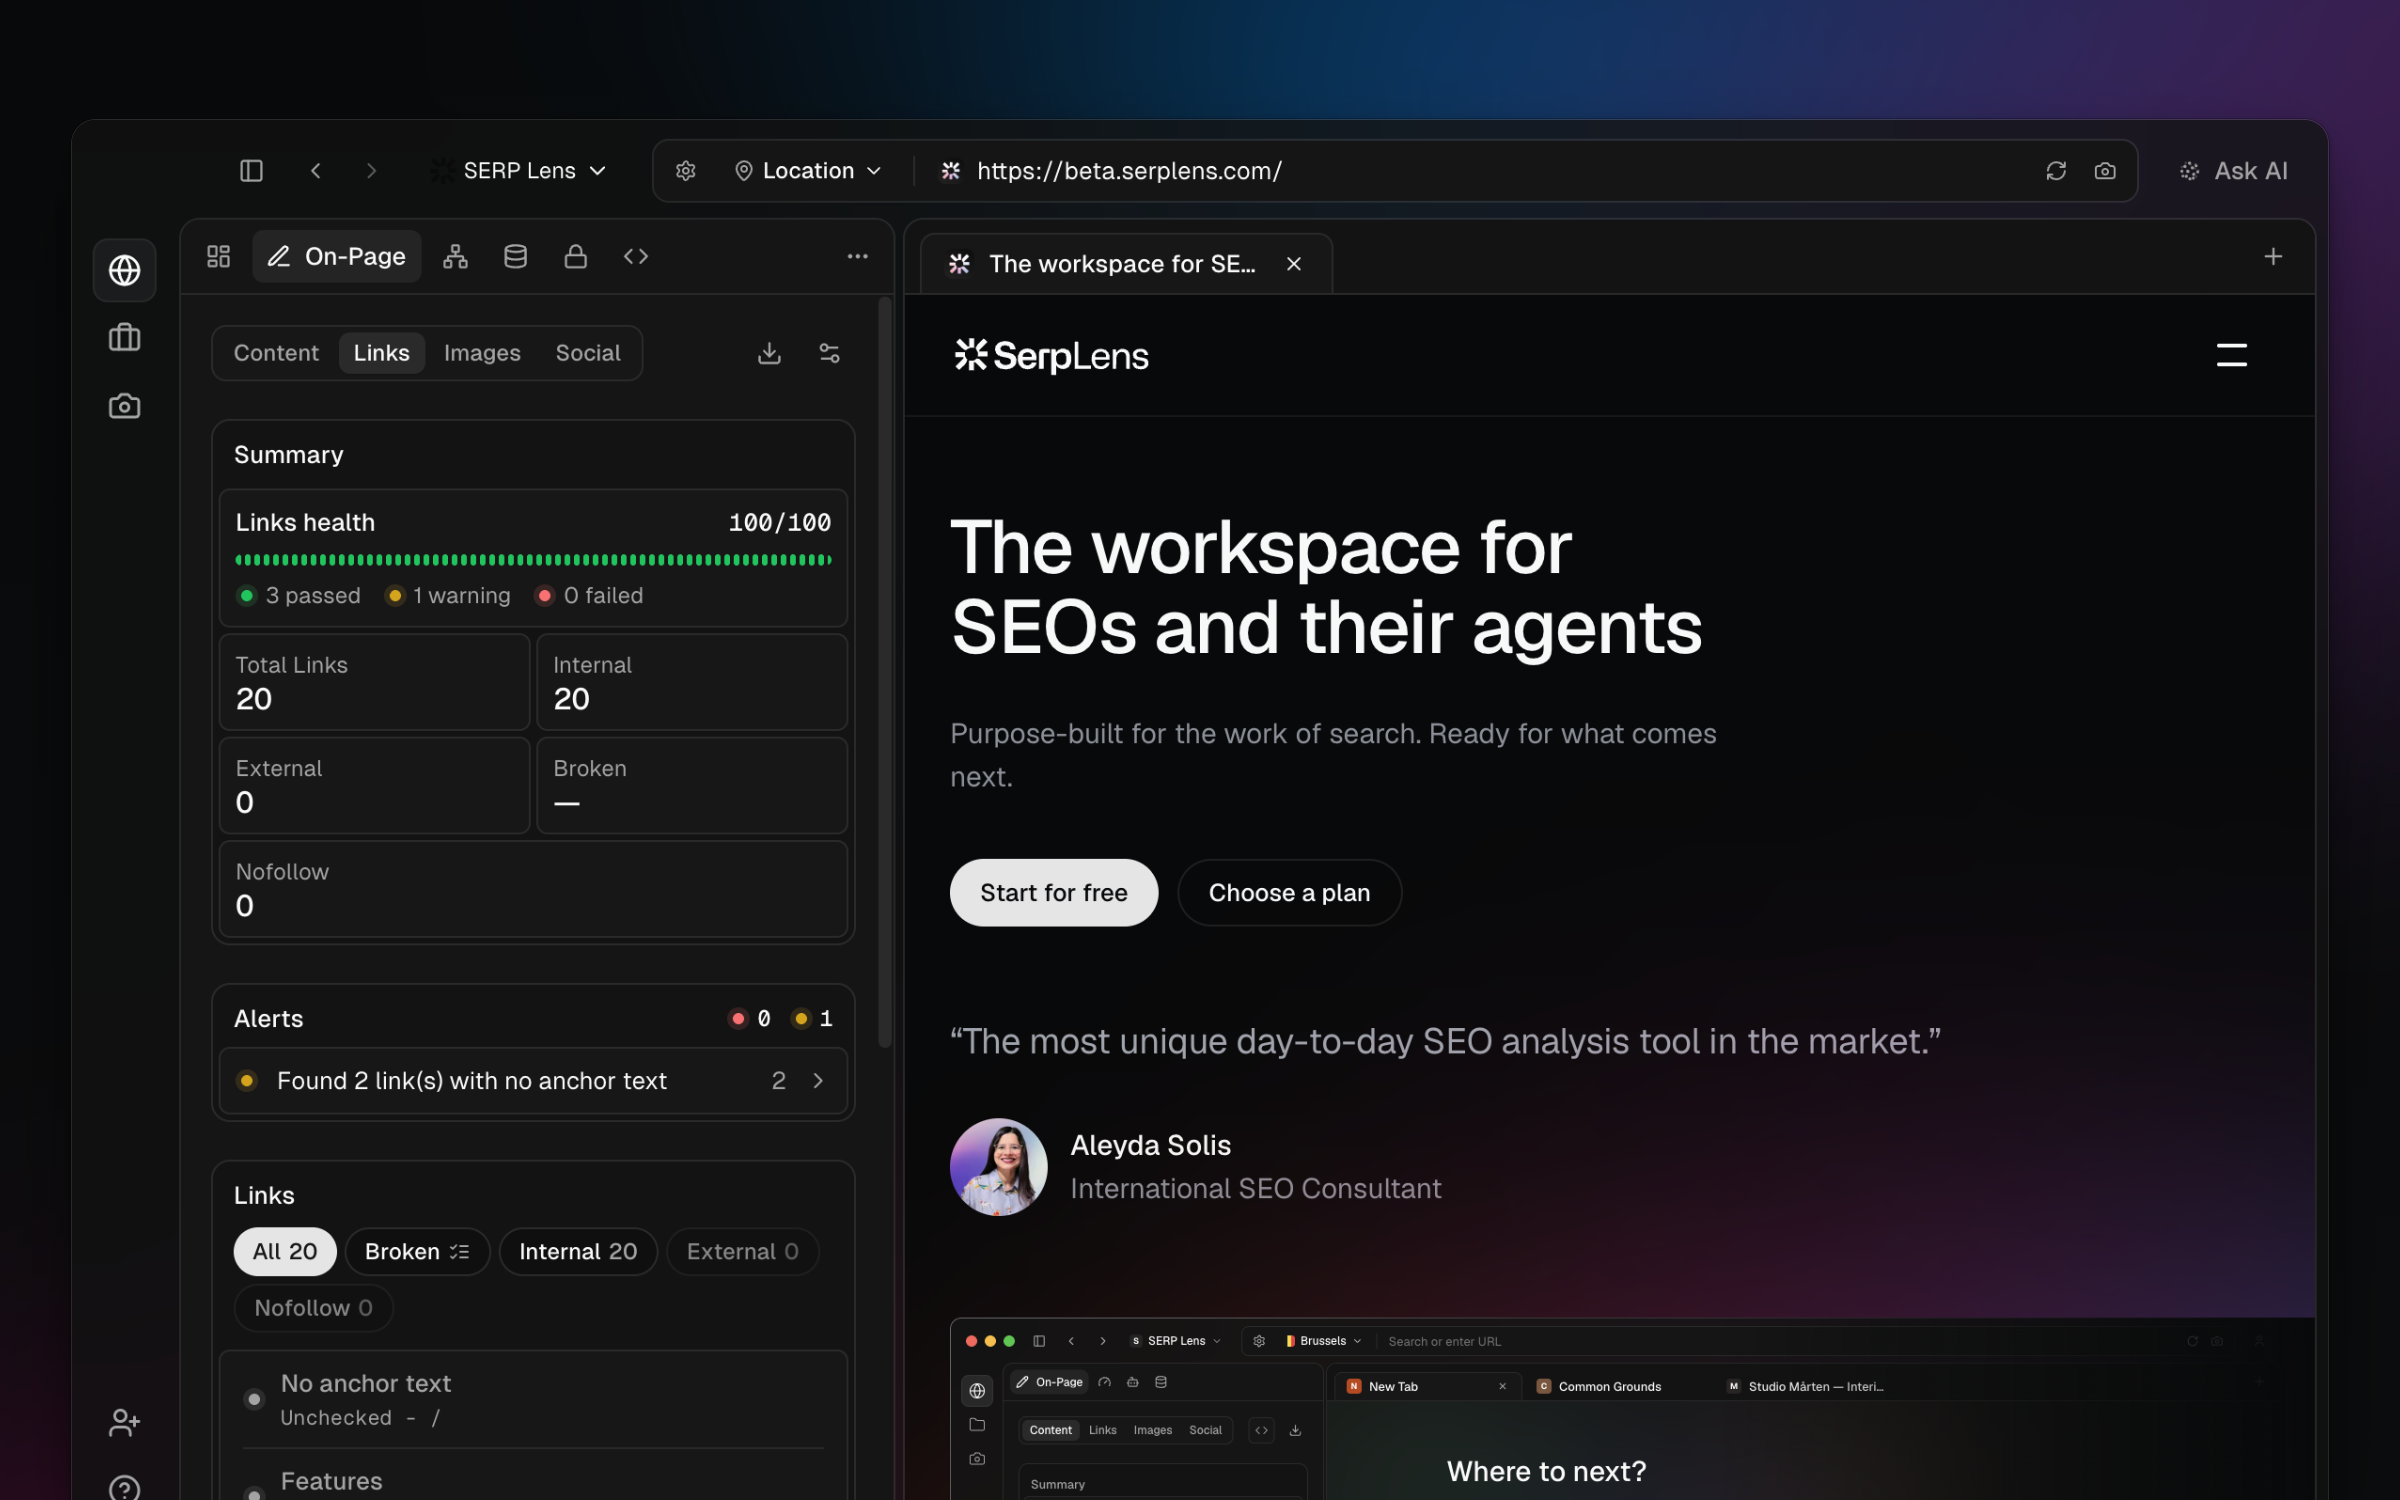Viewport: 2400px width, 1500px height.
Task: Toggle the sidebar panel icon in top bar
Action: click(251, 171)
